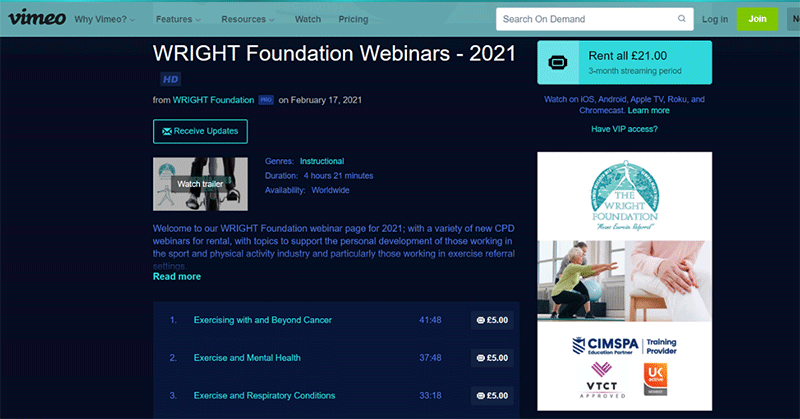Expand the Resources menu

[247, 19]
